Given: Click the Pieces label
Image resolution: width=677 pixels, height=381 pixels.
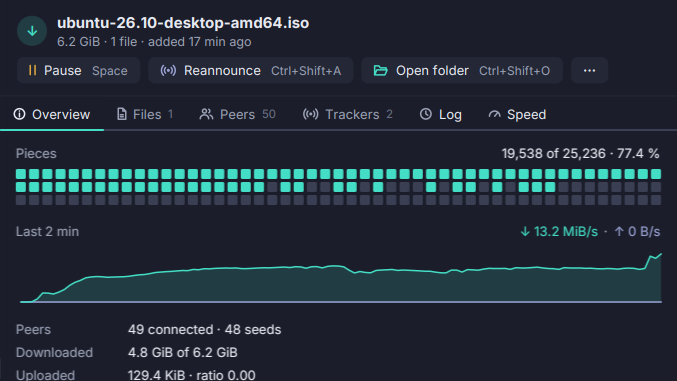Looking at the screenshot, I should pos(36,153).
